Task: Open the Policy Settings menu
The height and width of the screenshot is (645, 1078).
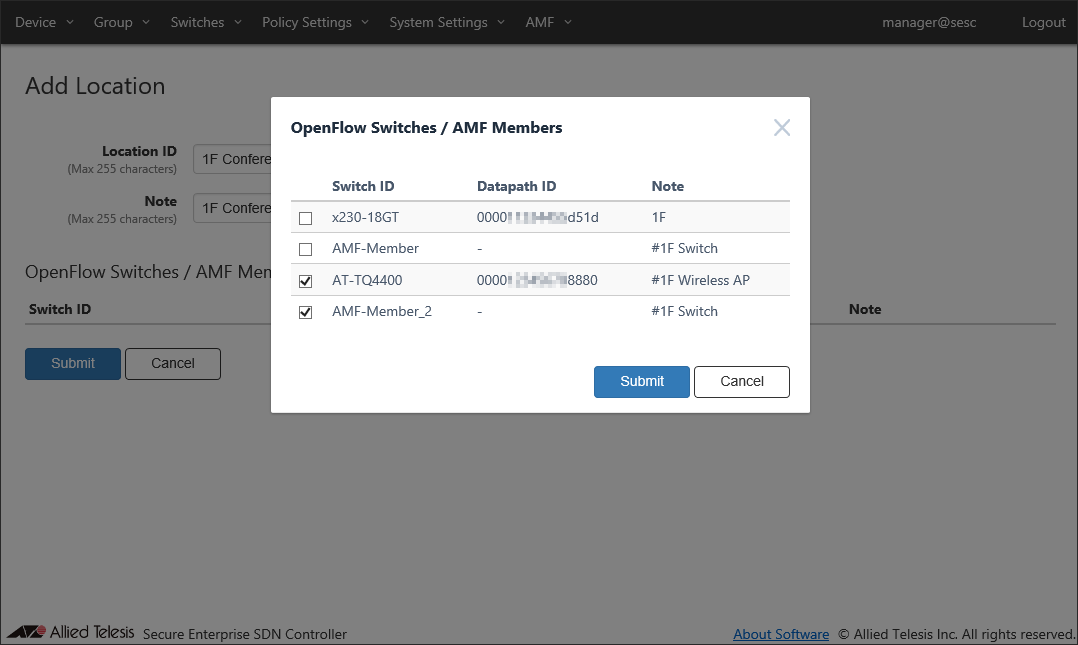Action: [x=315, y=22]
